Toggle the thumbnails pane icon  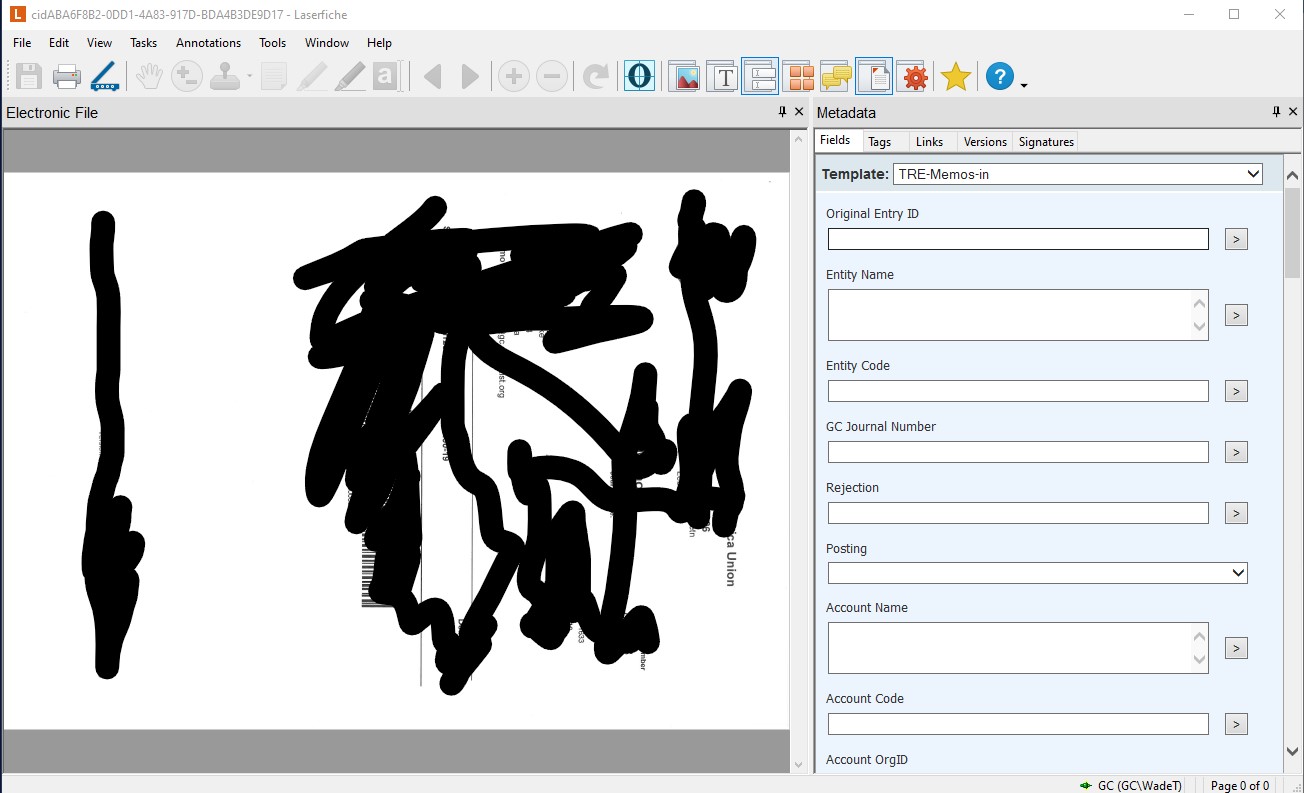click(798, 76)
